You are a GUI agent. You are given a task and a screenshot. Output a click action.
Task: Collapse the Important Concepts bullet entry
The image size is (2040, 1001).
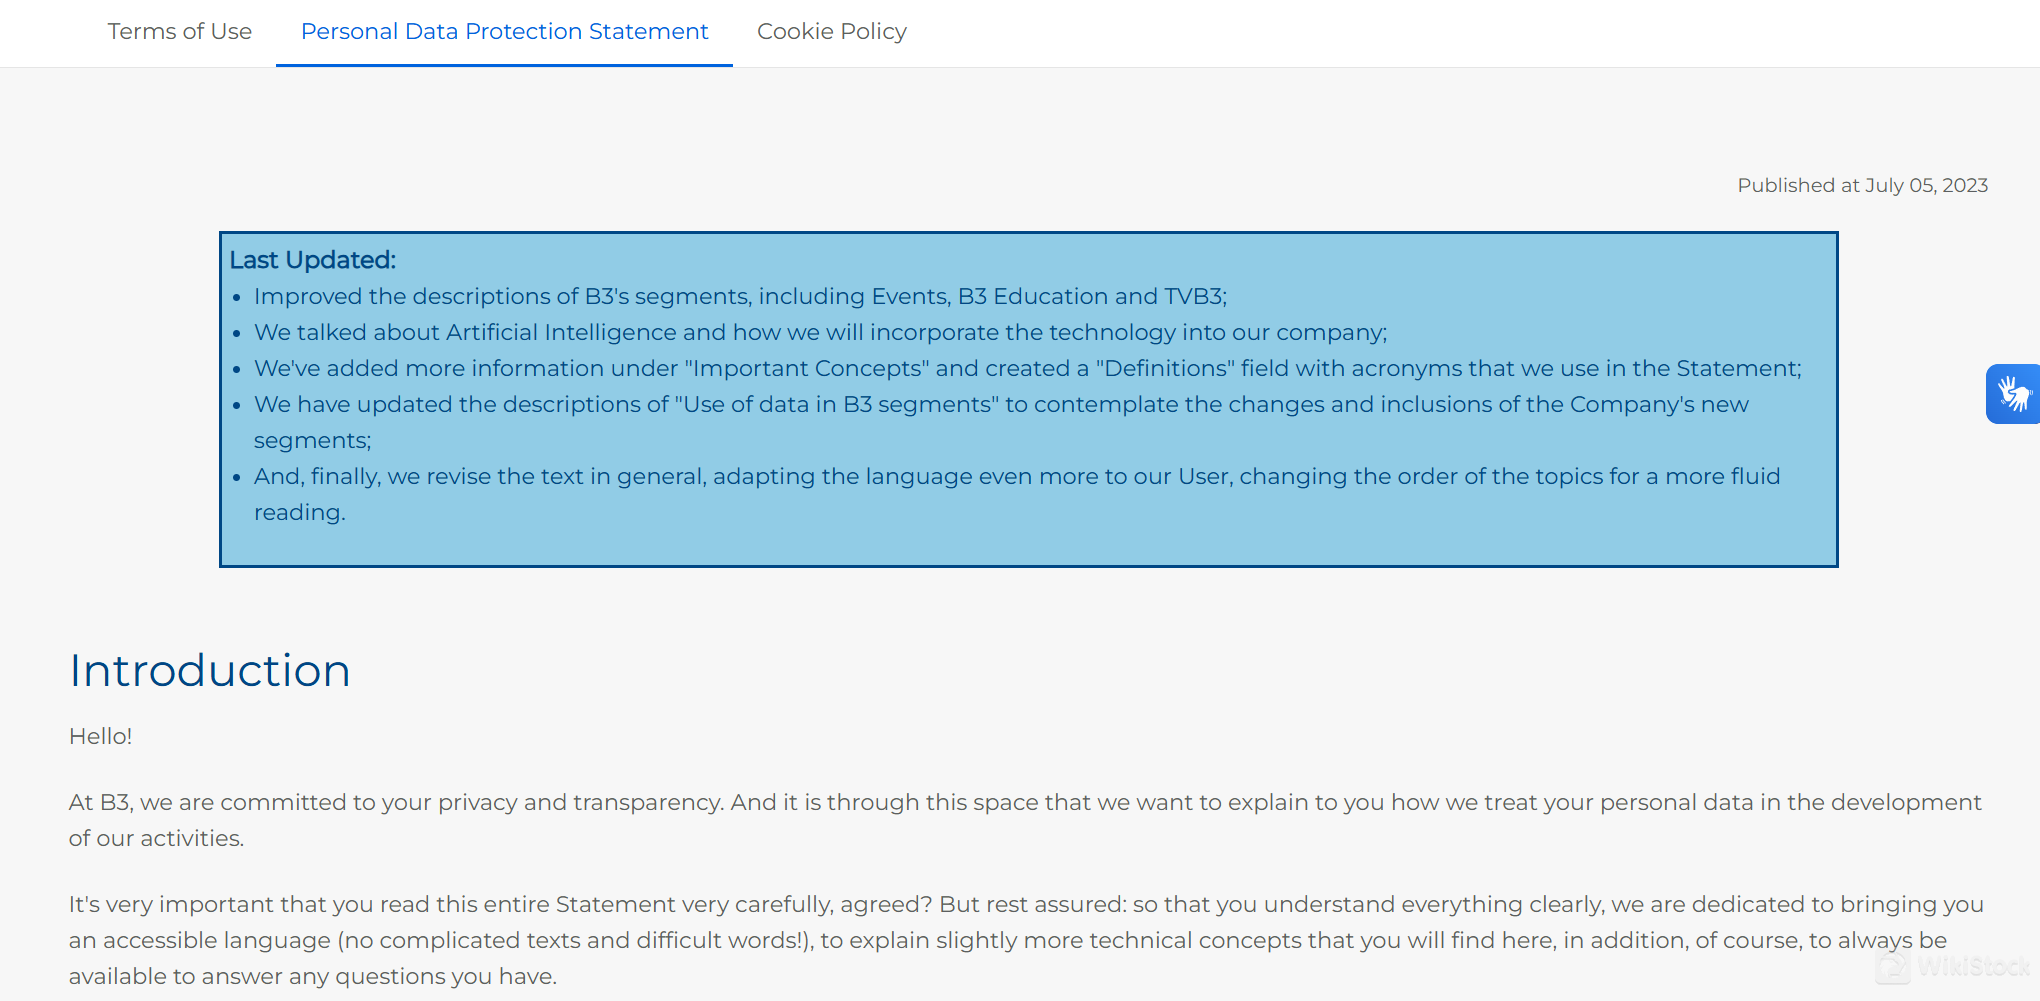coord(1028,368)
